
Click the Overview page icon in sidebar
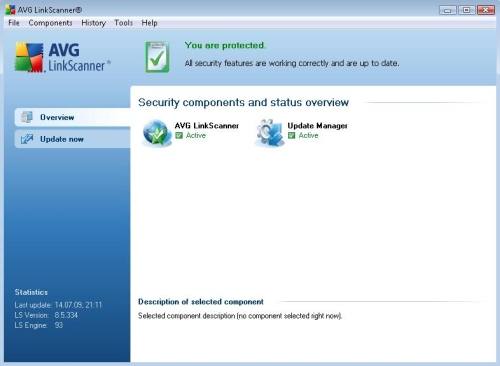(x=27, y=117)
